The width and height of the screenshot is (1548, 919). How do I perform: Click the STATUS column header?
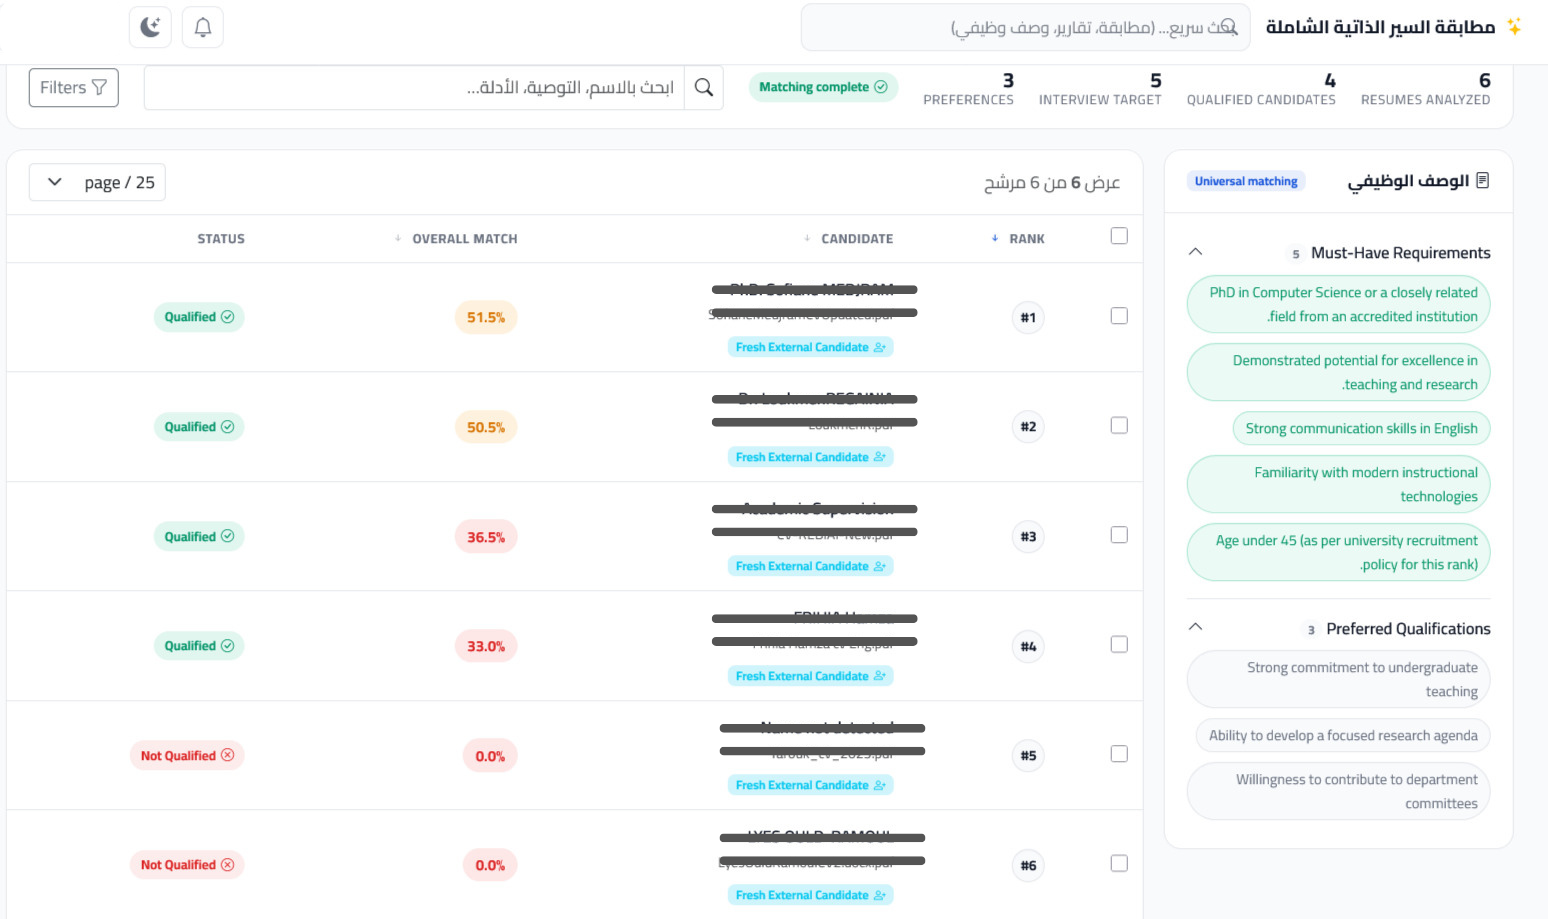click(x=221, y=239)
